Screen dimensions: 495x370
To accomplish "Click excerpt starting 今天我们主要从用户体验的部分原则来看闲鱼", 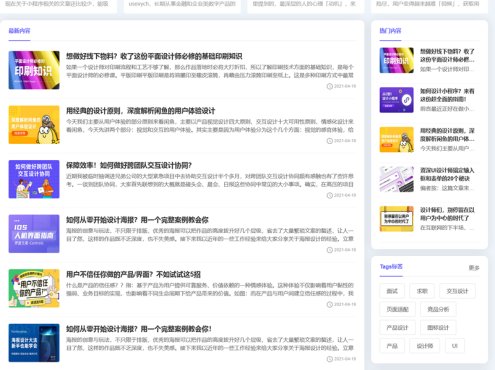I will (x=210, y=126).
